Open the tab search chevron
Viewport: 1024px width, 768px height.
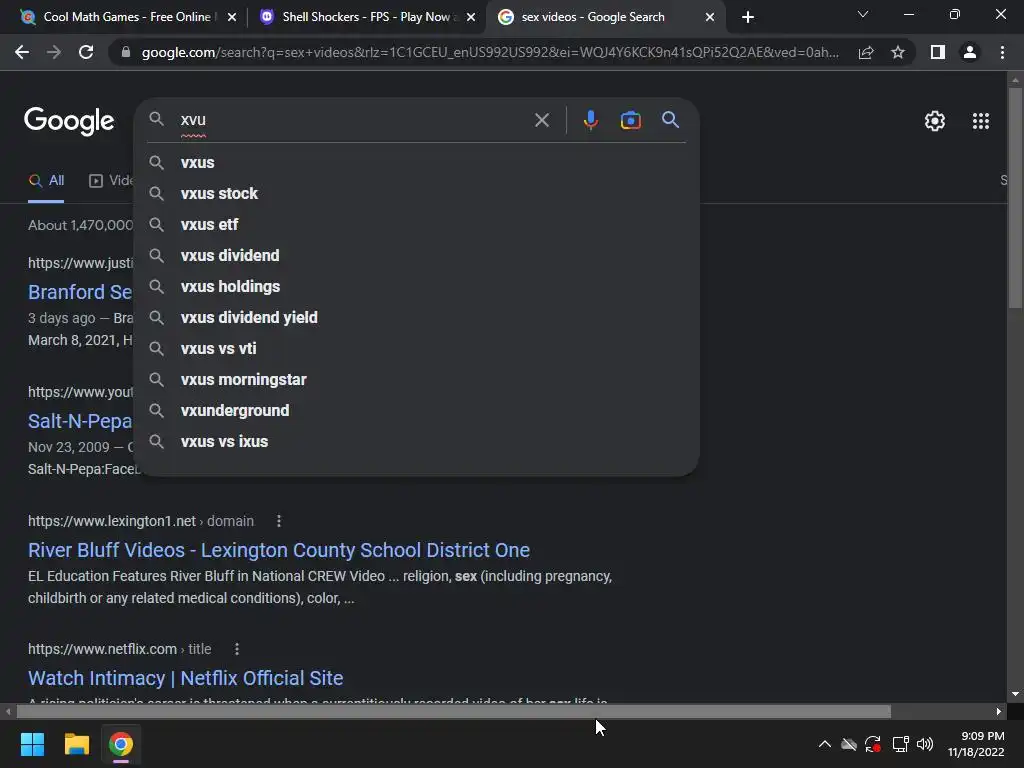pos(863,14)
